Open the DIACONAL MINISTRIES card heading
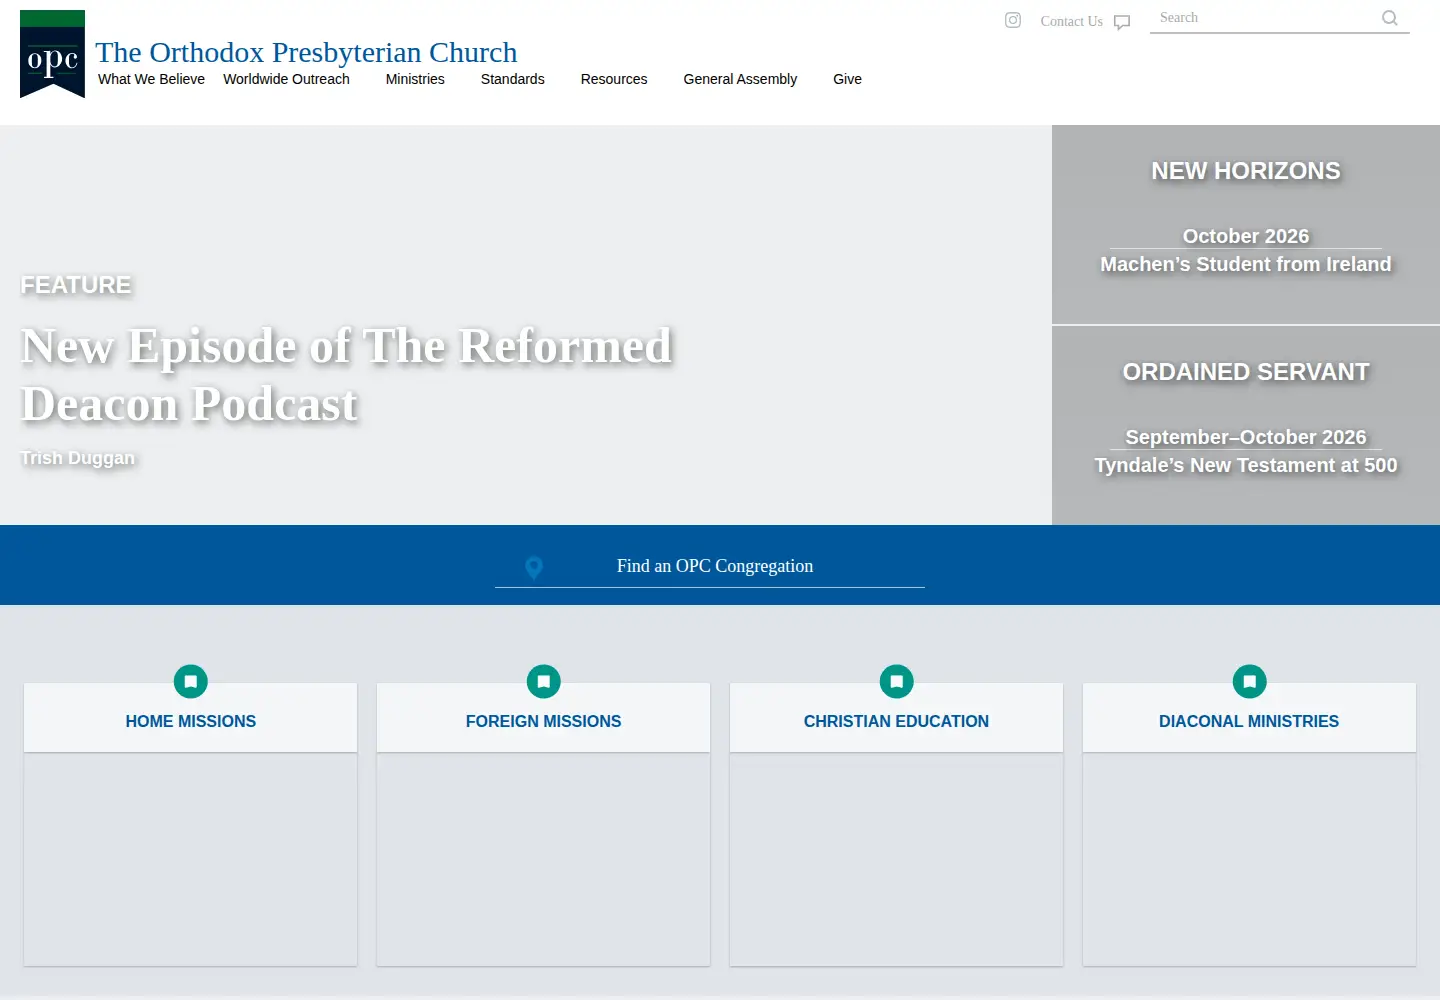1440x1000 pixels. coord(1249,721)
